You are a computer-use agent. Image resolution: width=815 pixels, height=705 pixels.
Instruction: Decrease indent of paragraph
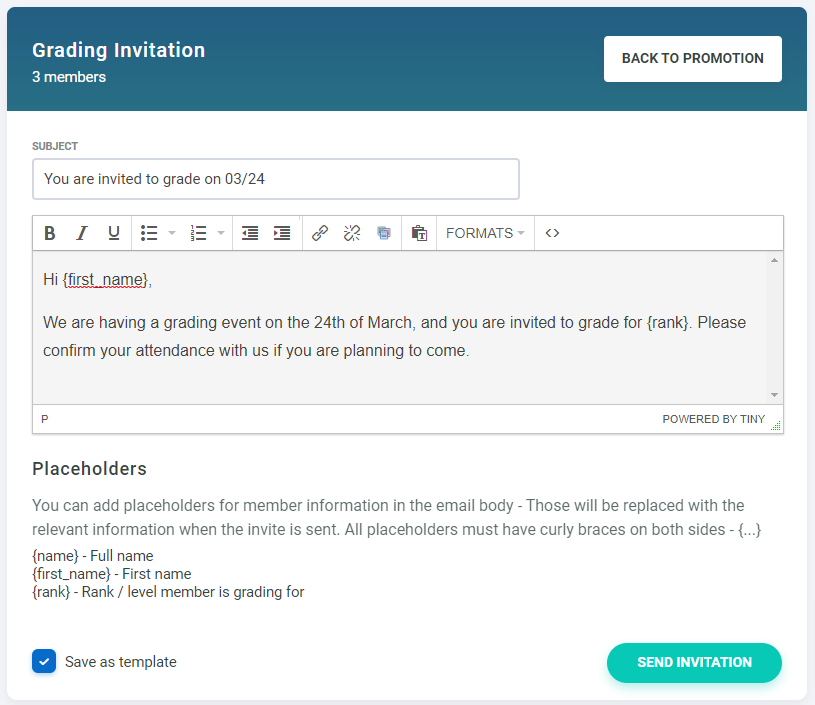pyautogui.click(x=250, y=233)
